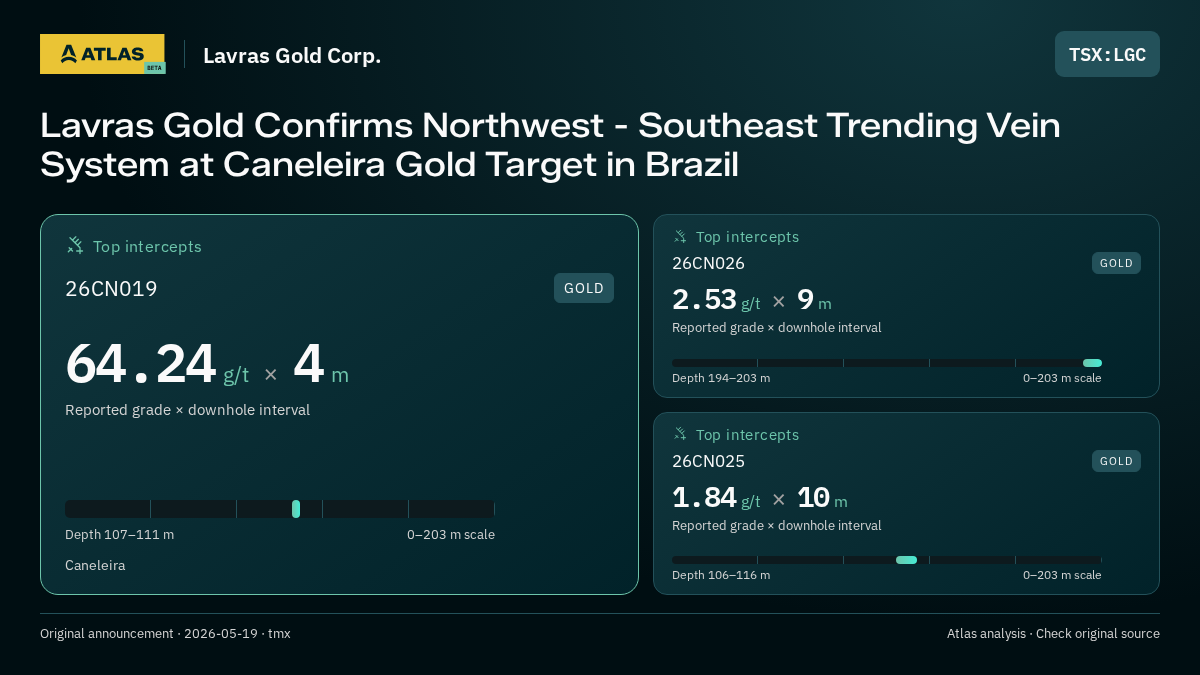Click the 1.84 g/t grade value
The image size is (1200, 675).
[x=716, y=498]
